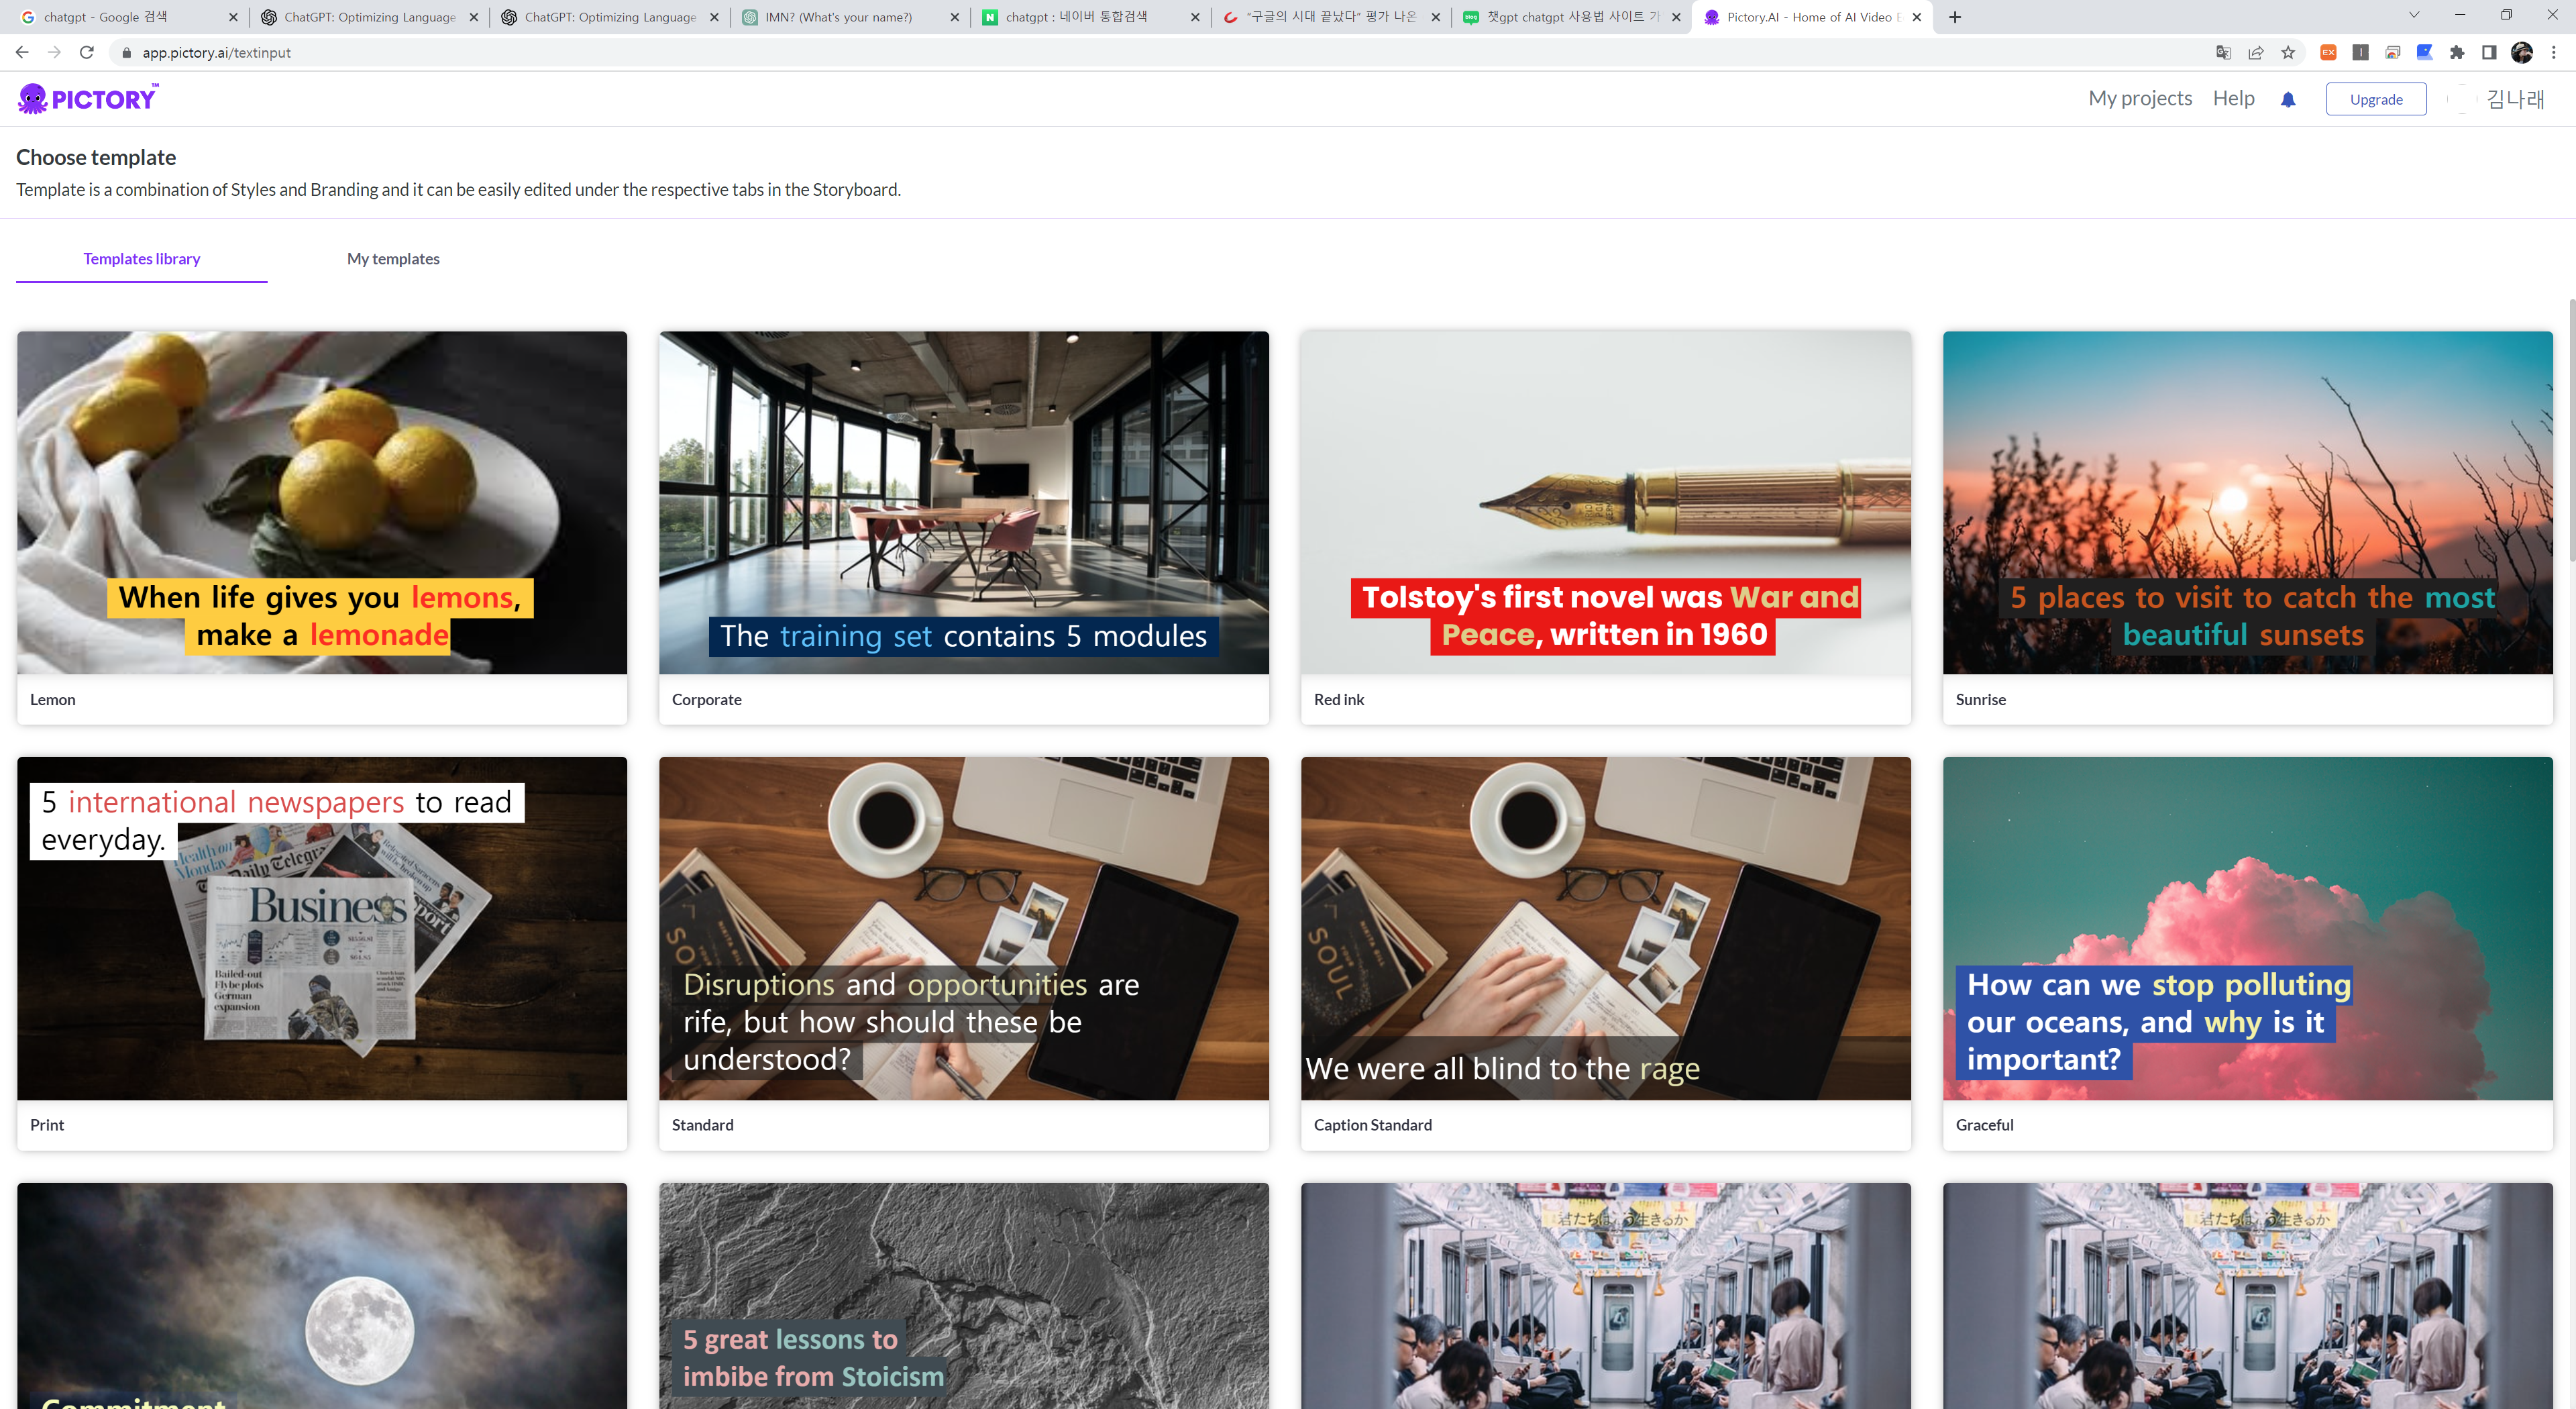Expand the tab search chevron
Image resolution: width=2576 pixels, height=1409 pixels.
point(2413,16)
